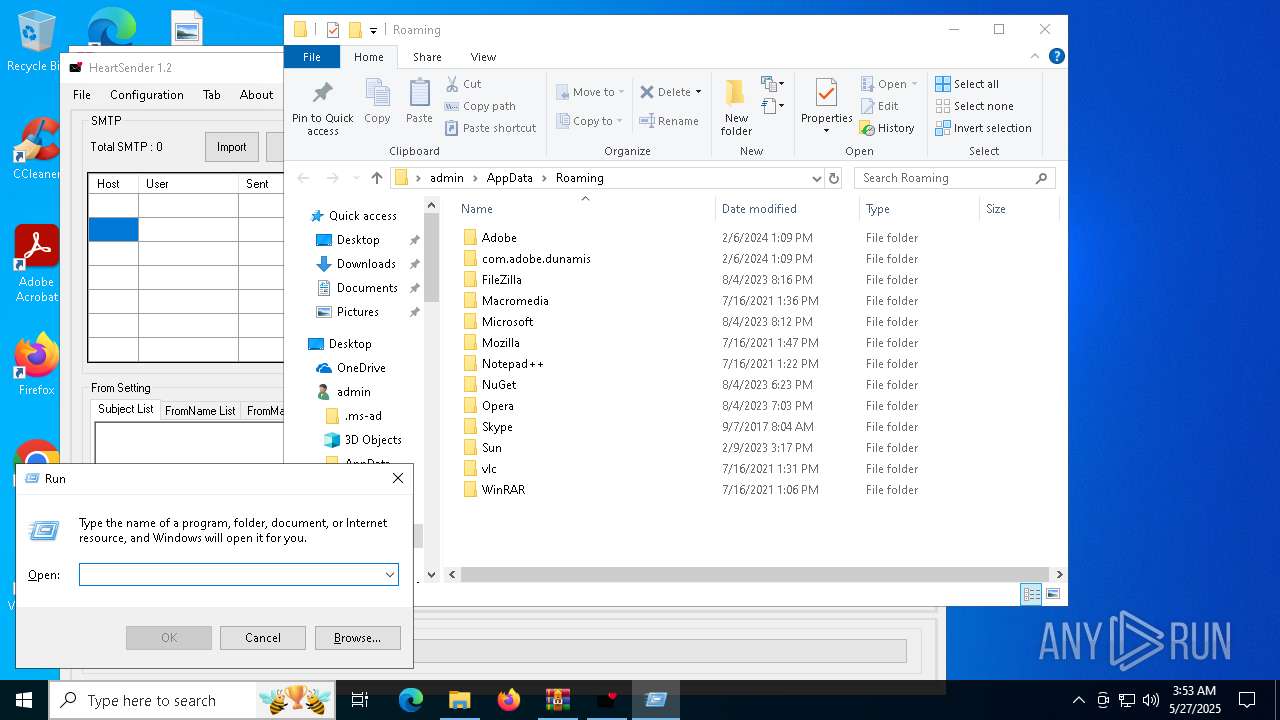
Task: Open Quick Access Toolbar customize dropdown
Action: point(373,31)
